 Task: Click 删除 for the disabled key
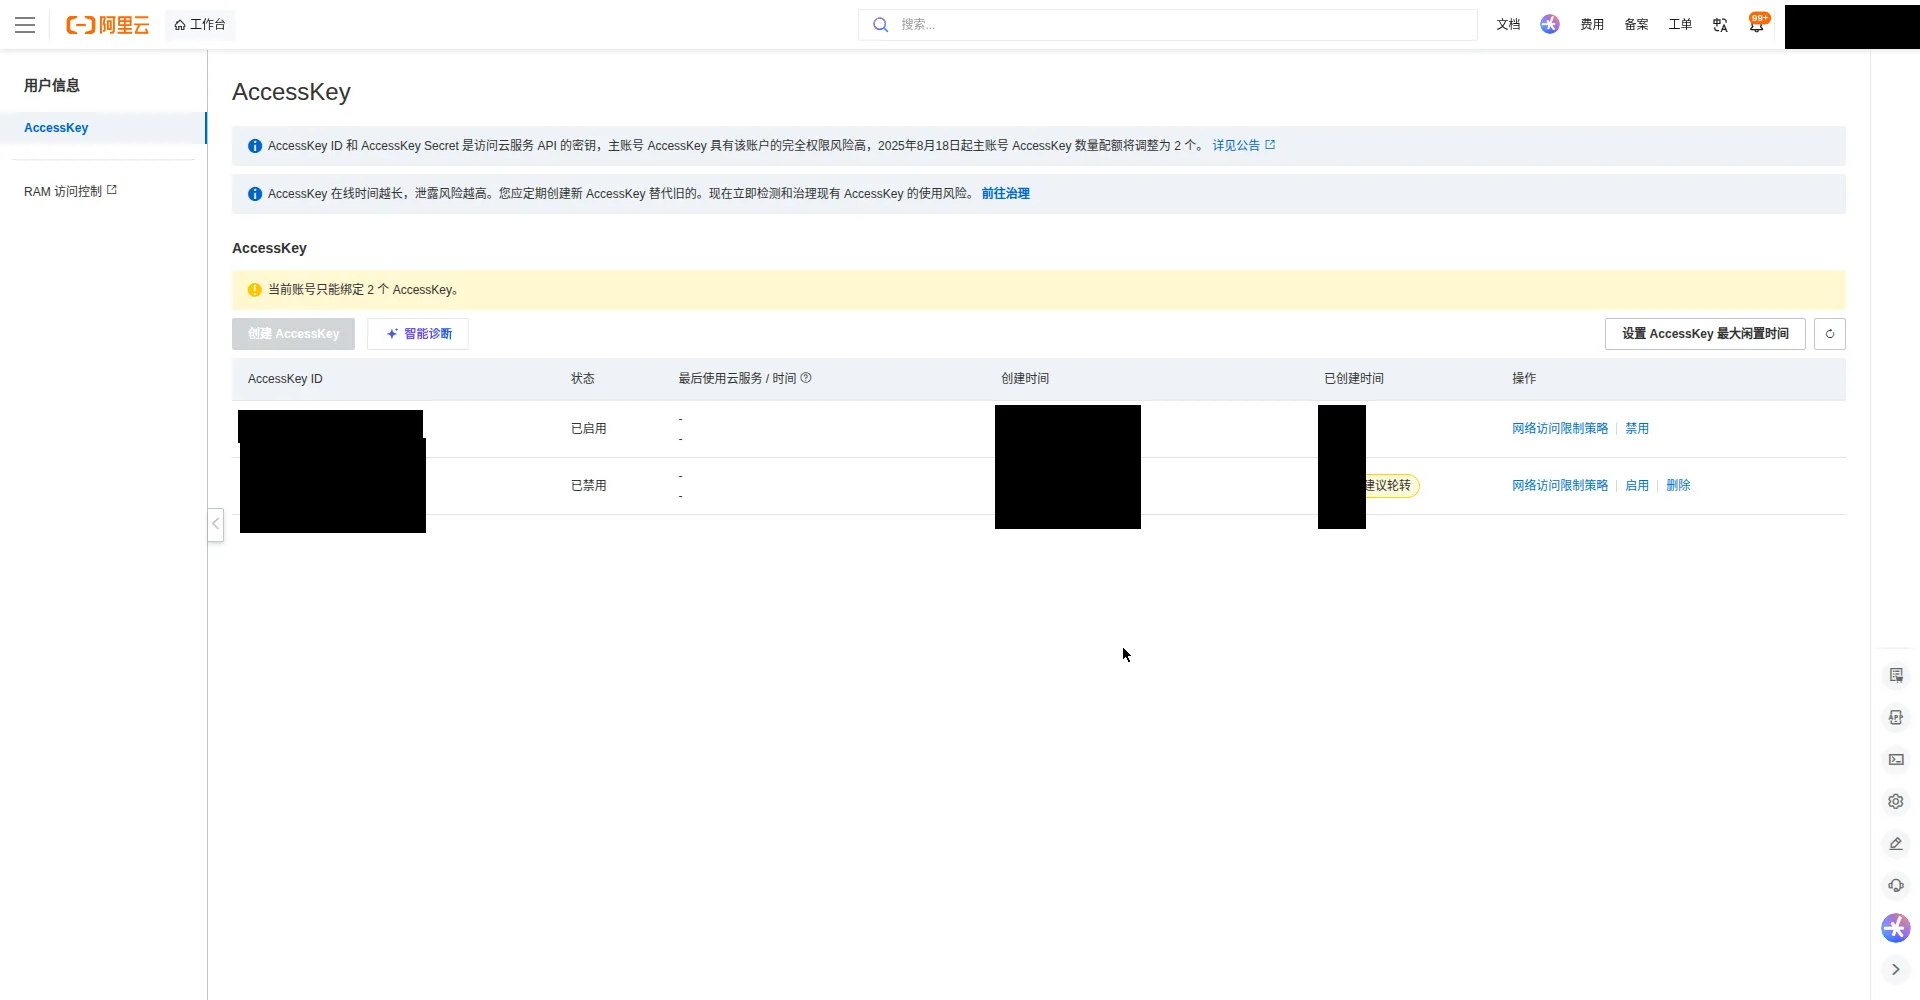tap(1678, 485)
